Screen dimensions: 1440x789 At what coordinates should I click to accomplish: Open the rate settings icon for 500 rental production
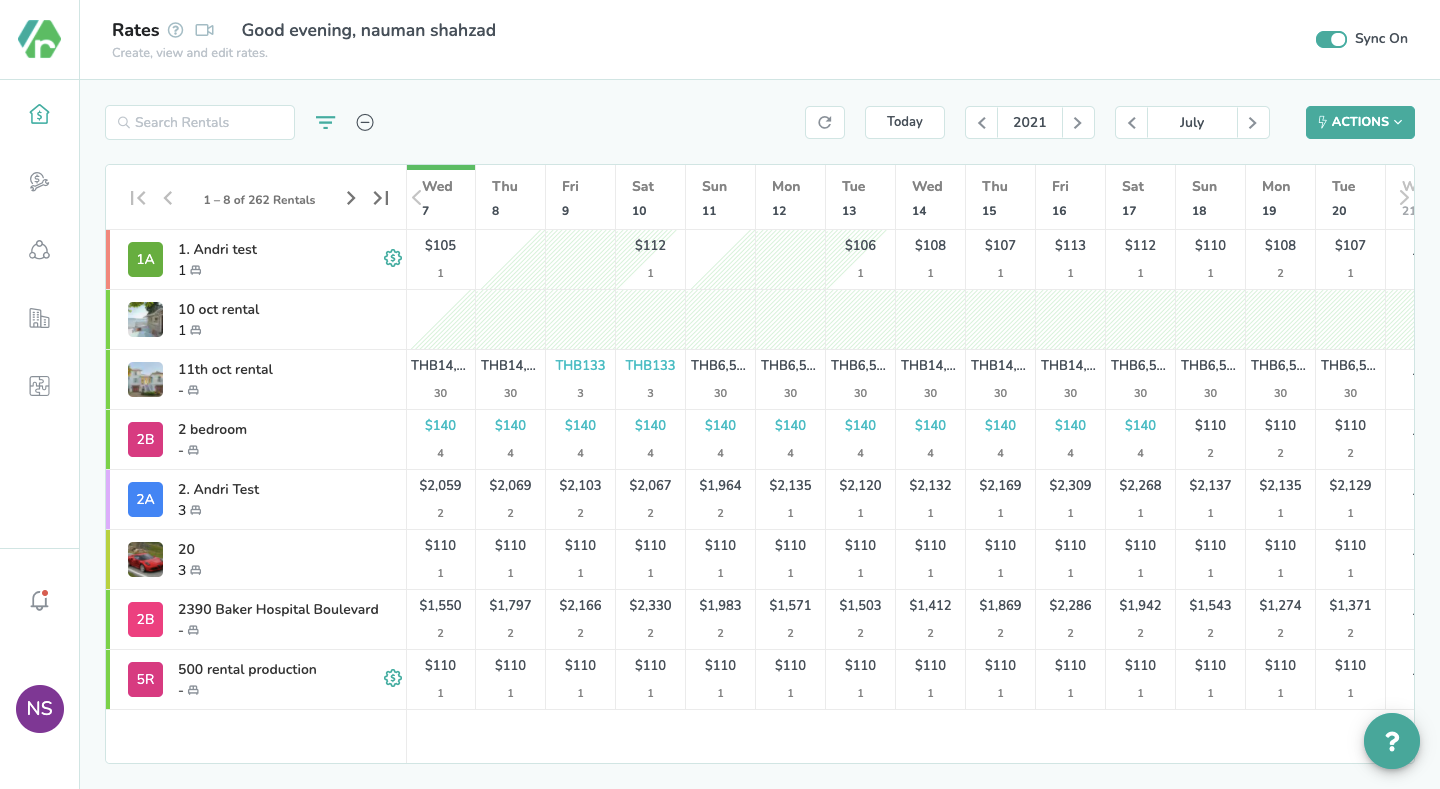click(x=393, y=678)
